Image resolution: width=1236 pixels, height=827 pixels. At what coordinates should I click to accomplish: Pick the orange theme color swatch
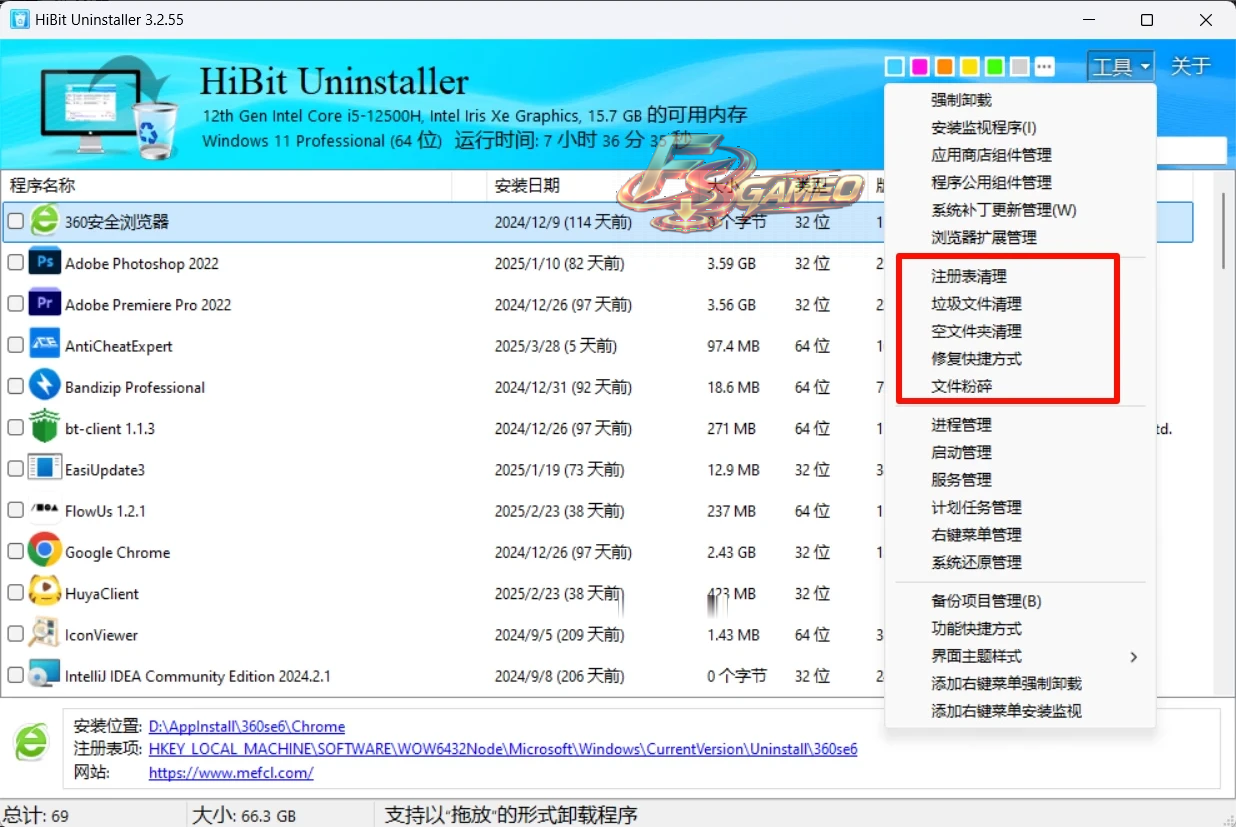pos(945,67)
